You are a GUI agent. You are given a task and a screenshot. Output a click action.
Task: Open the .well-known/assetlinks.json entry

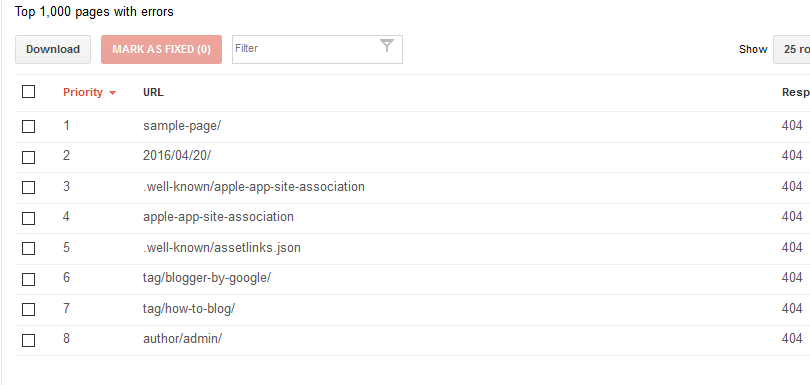222,248
